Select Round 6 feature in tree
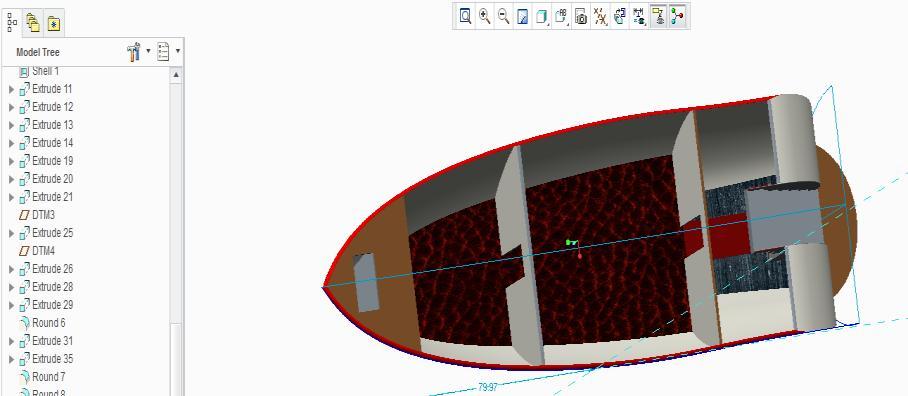Screen dimensions: 908x396 click(42, 322)
